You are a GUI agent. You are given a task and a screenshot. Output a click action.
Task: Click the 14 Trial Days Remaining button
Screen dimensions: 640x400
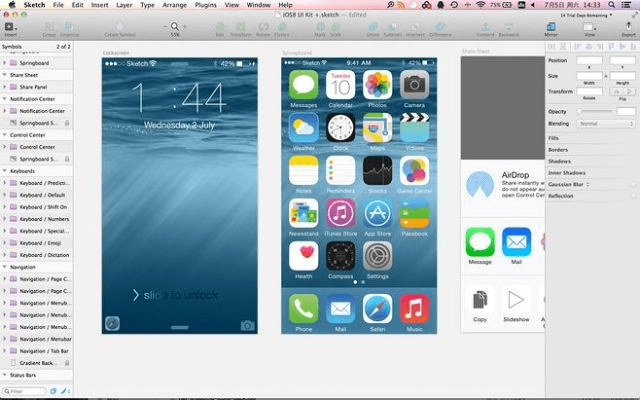pyautogui.click(x=586, y=15)
